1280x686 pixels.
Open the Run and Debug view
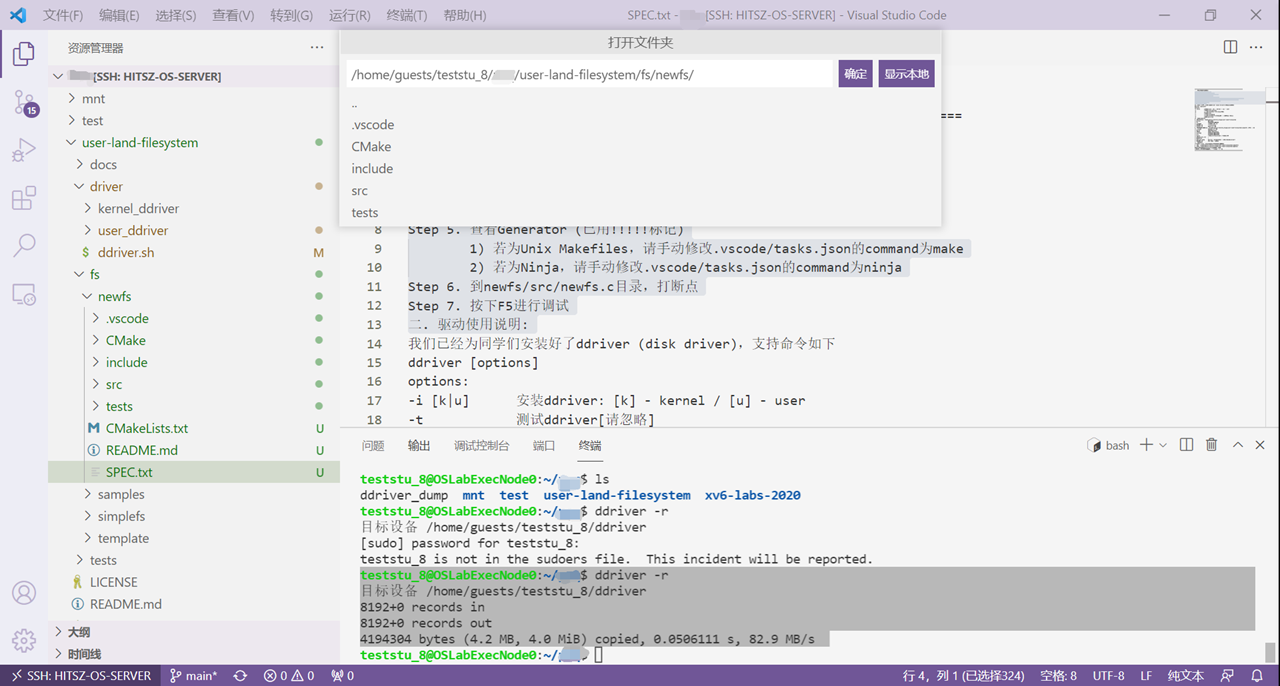tap(24, 150)
